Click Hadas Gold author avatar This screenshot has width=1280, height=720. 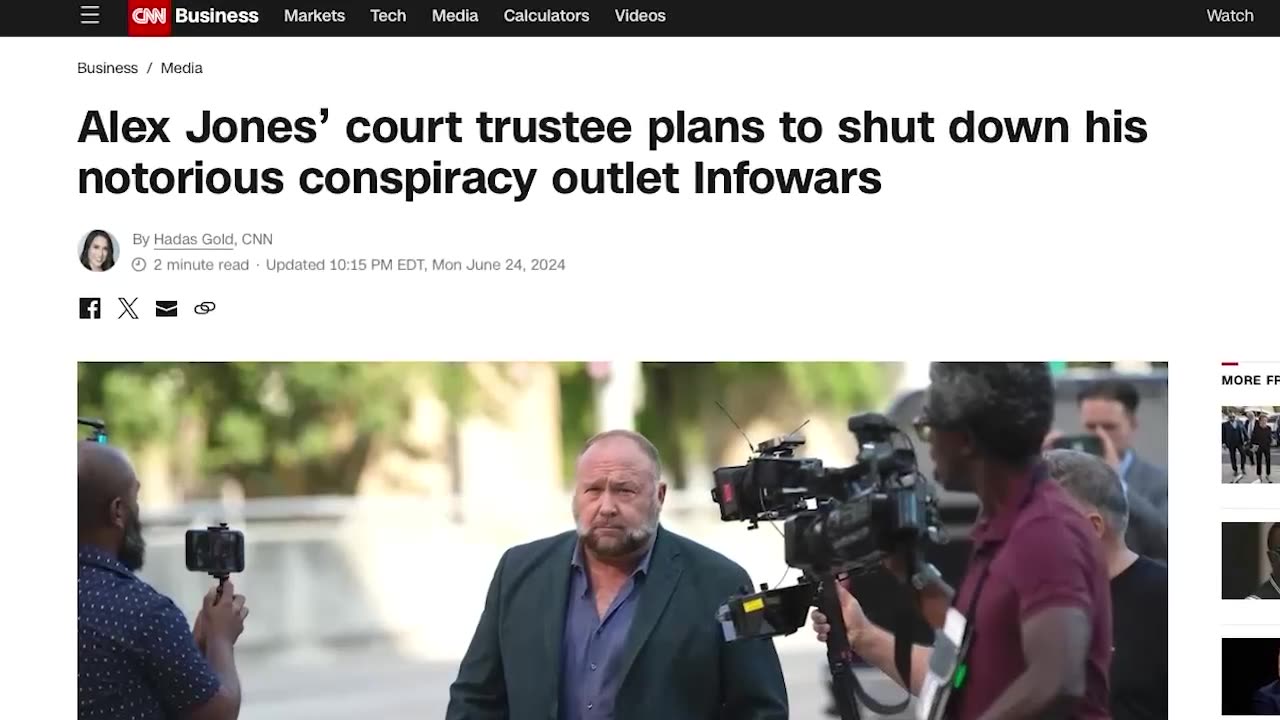(x=98, y=251)
